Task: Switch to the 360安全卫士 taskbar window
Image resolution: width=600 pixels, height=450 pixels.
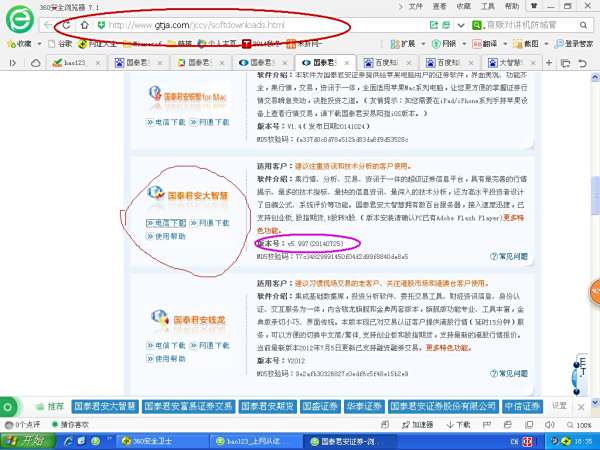Action: [161, 442]
